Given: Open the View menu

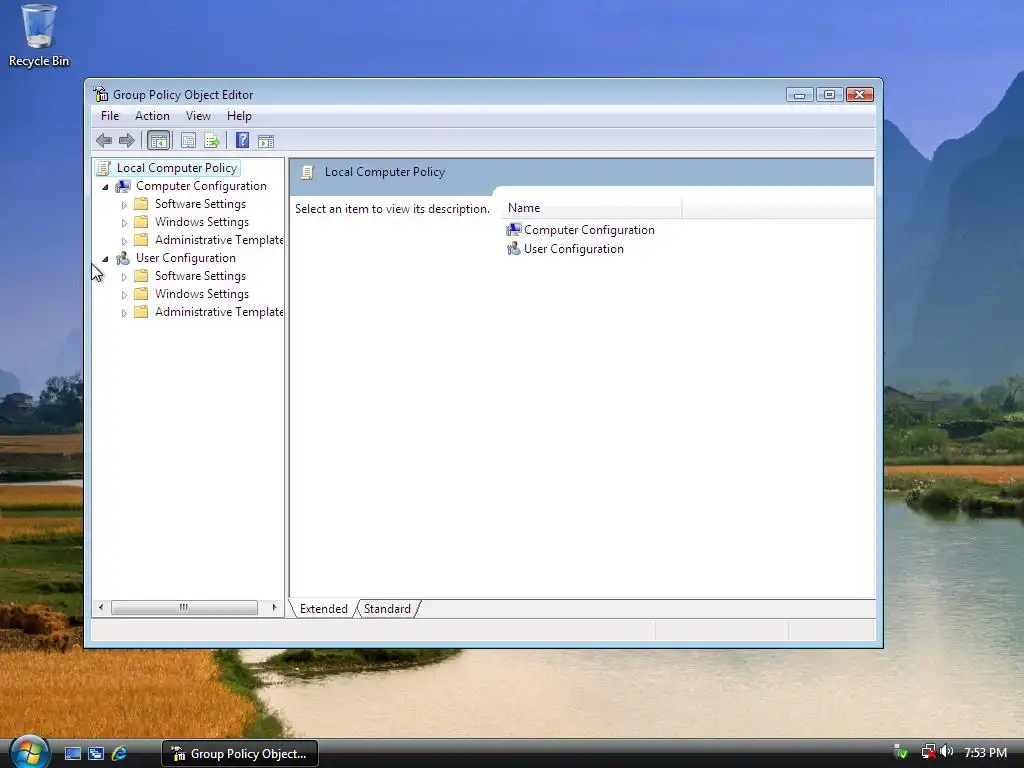Looking at the screenshot, I should tap(198, 116).
